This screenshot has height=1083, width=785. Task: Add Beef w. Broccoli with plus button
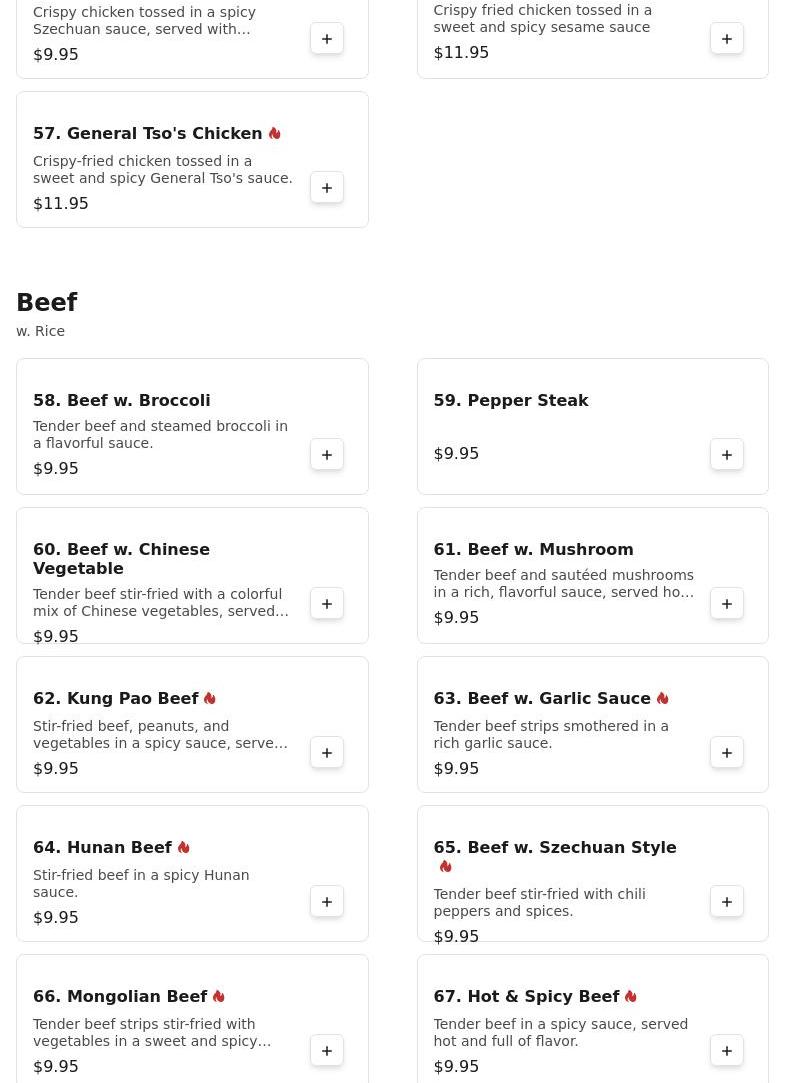tap(327, 455)
